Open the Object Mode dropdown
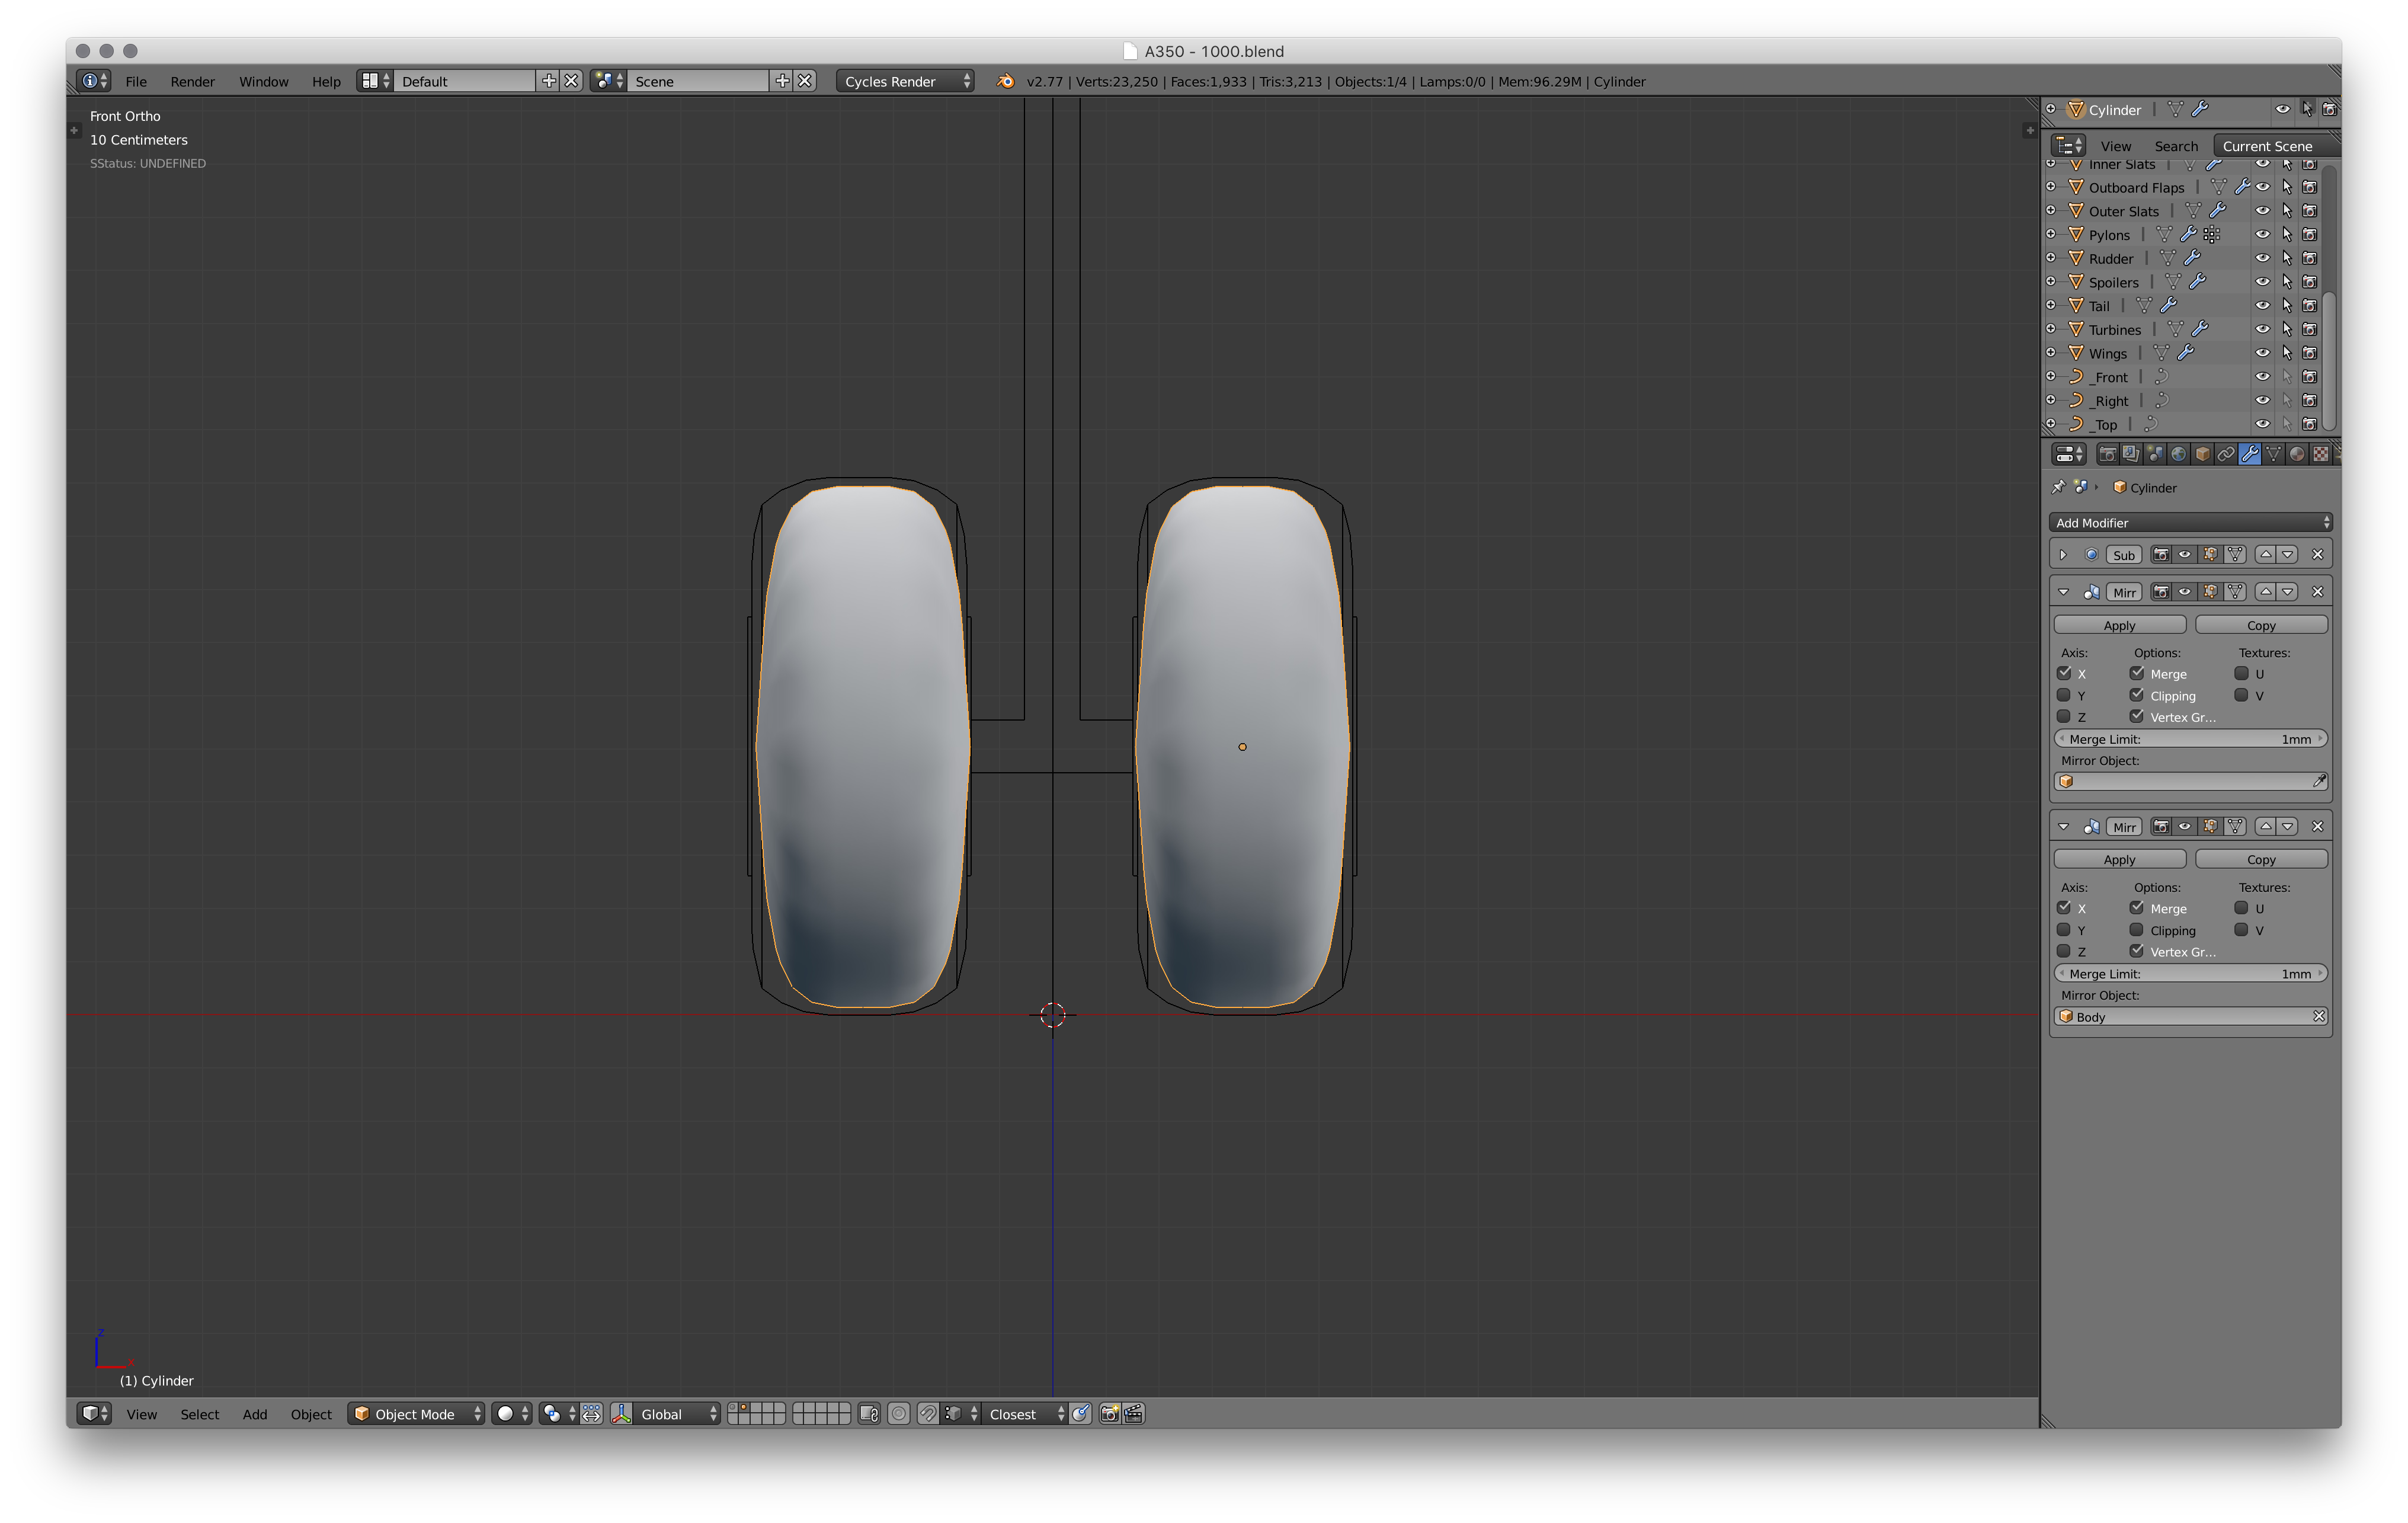Screen dimensions: 2408x1523 (x=416, y=1413)
